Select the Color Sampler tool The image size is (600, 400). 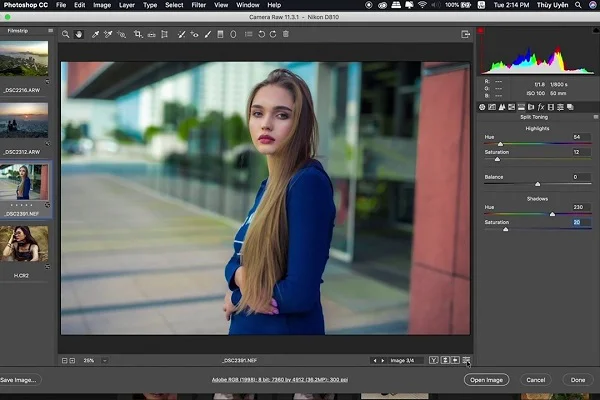tap(108, 34)
